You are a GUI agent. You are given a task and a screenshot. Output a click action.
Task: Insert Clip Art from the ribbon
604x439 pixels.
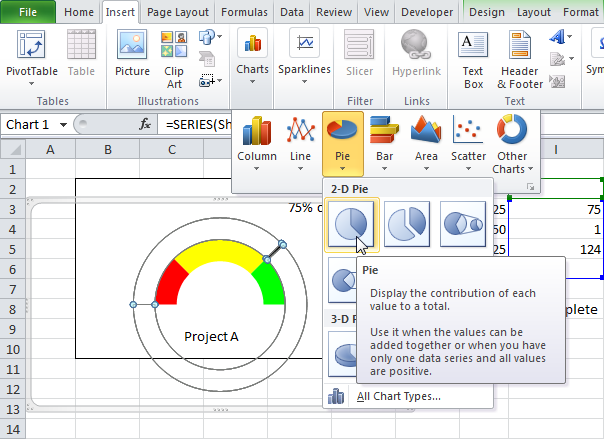pos(174,55)
